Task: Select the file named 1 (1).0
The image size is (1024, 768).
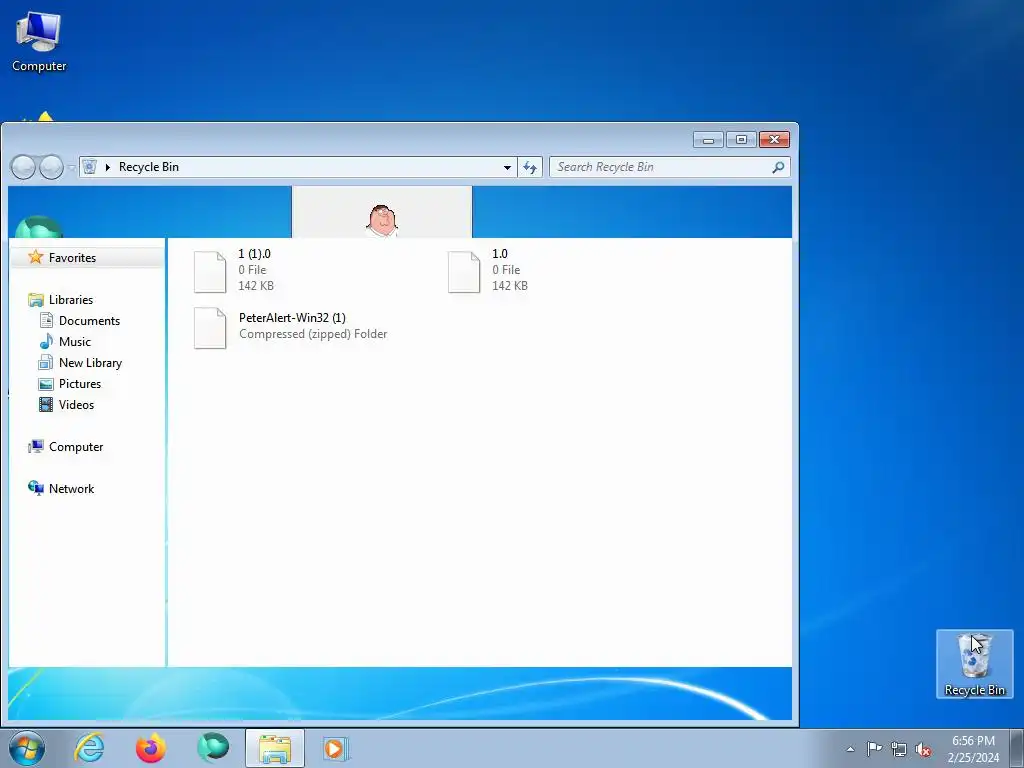Action: point(255,253)
